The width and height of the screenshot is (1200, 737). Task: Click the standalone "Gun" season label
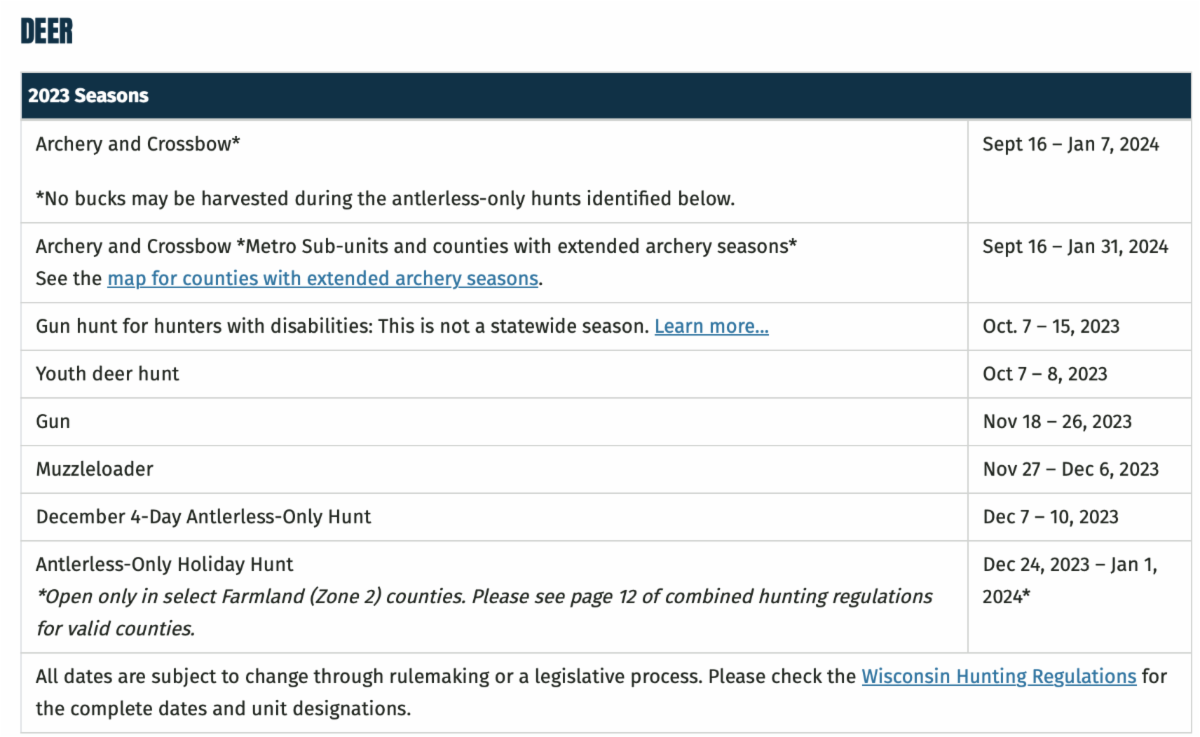(53, 422)
